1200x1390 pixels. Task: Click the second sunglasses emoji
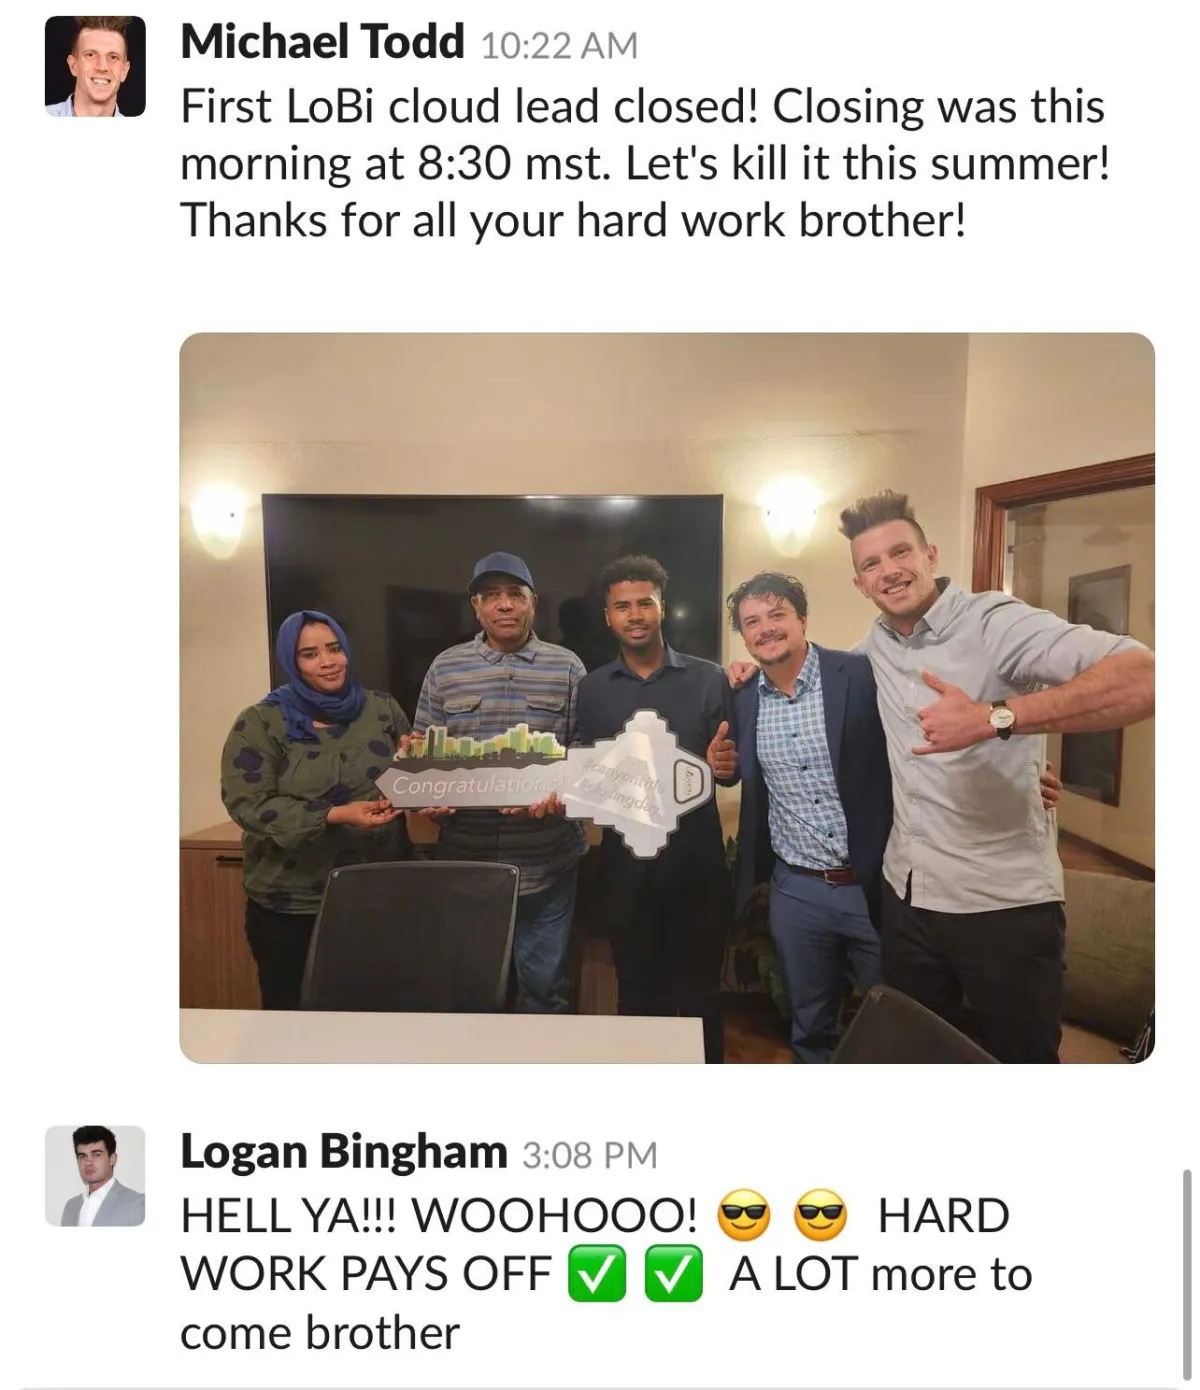[x=820, y=1216]
